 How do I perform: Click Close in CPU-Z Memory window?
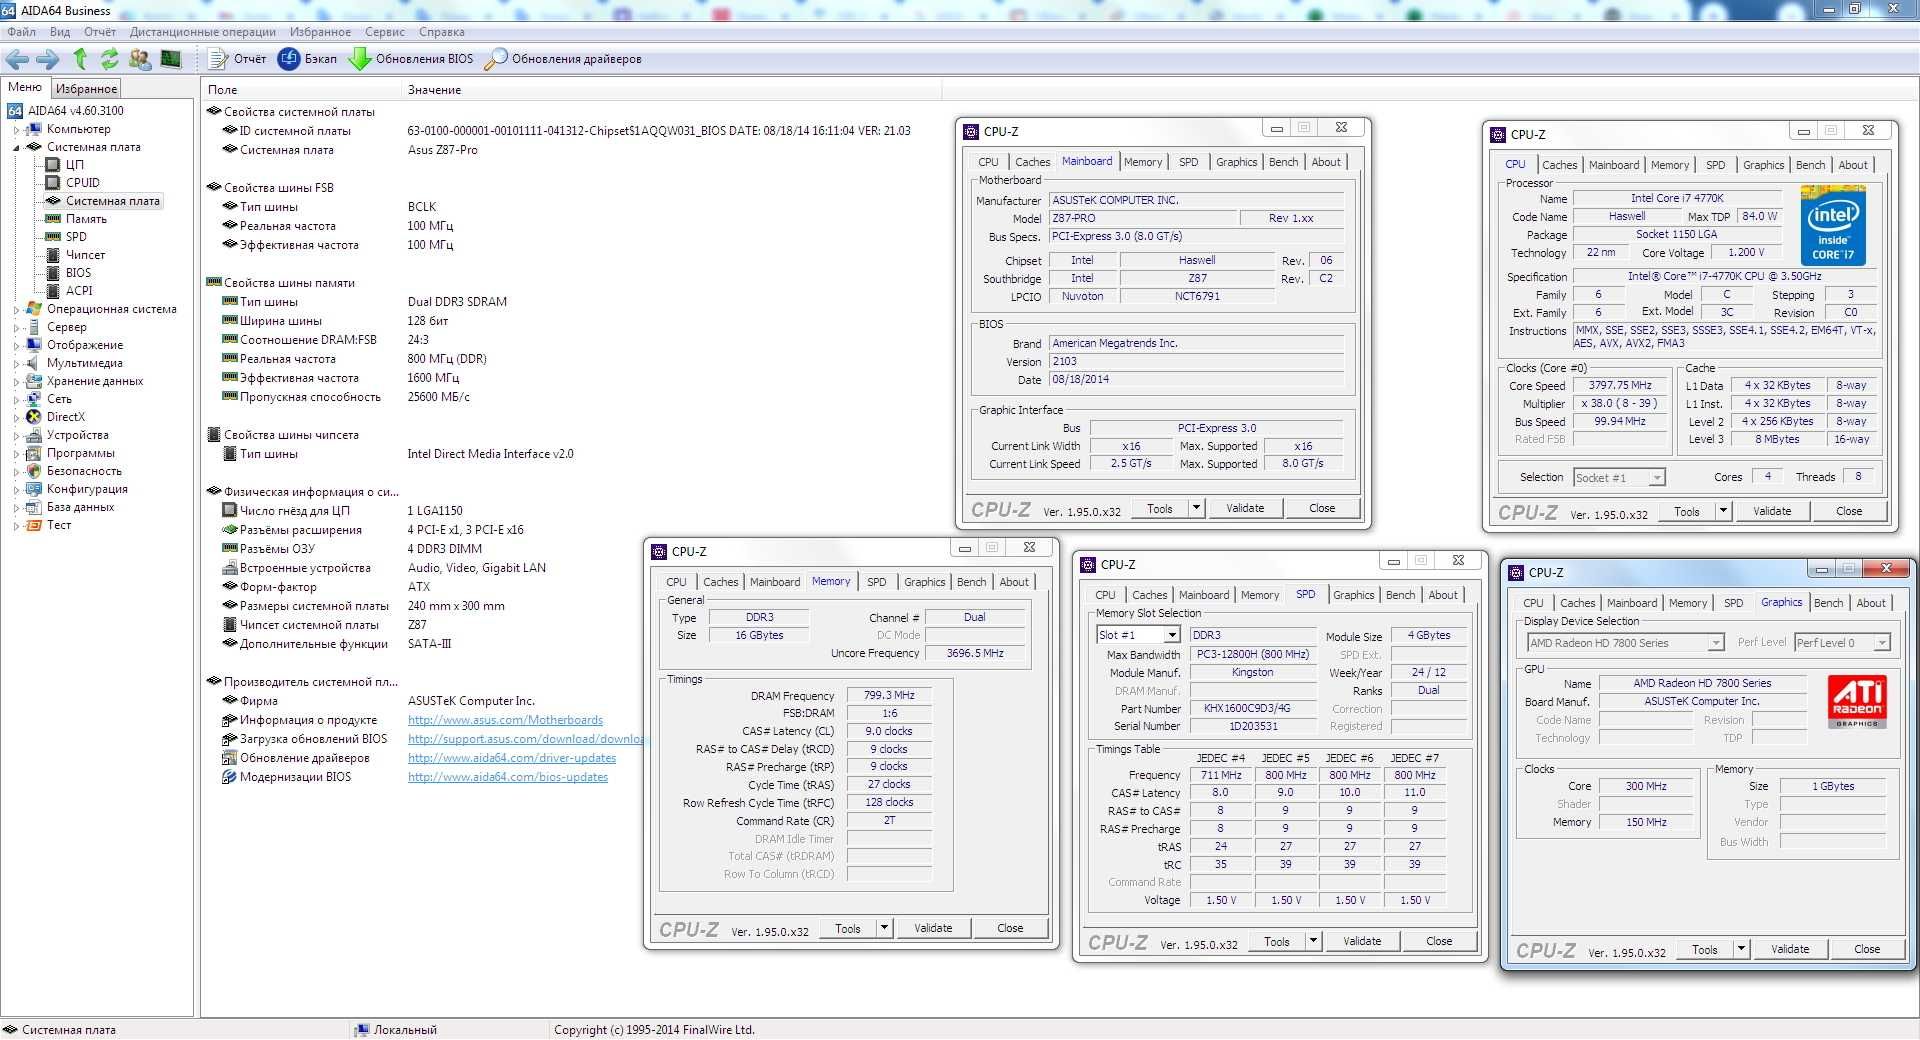coord(1010,928)
